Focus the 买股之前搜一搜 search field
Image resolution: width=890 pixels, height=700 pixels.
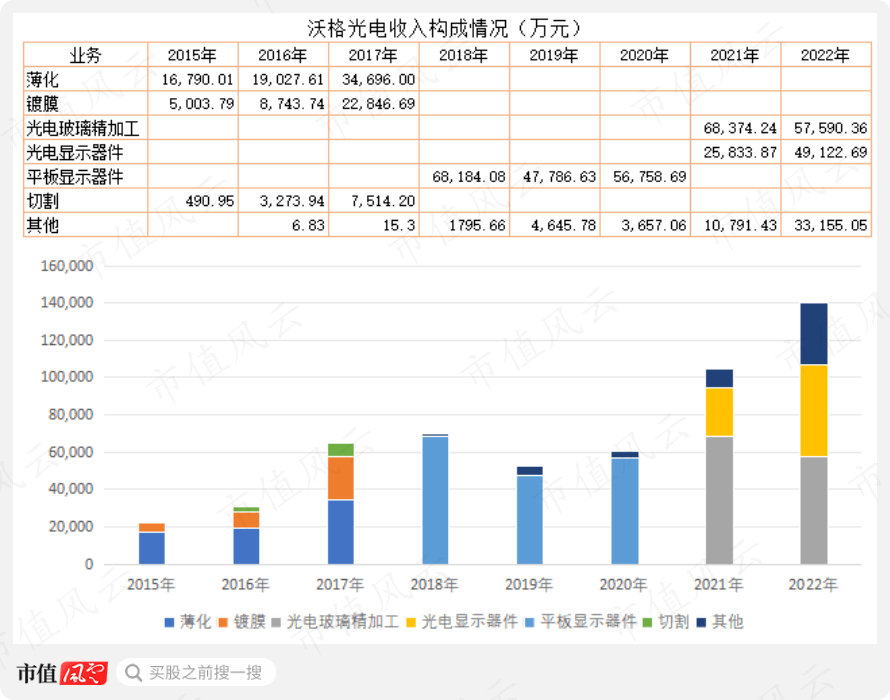coord(196,673)
